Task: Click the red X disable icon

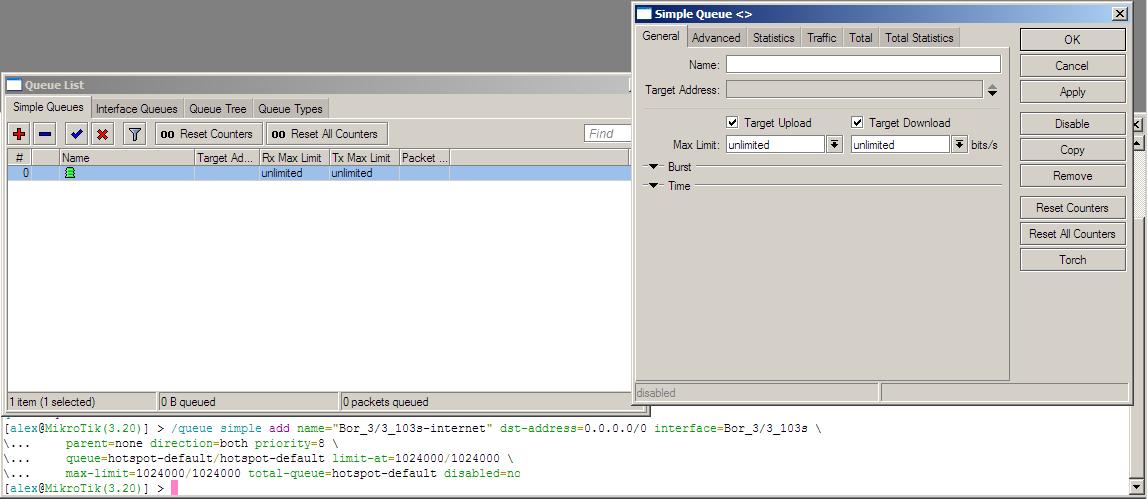Action: (102, 134)
